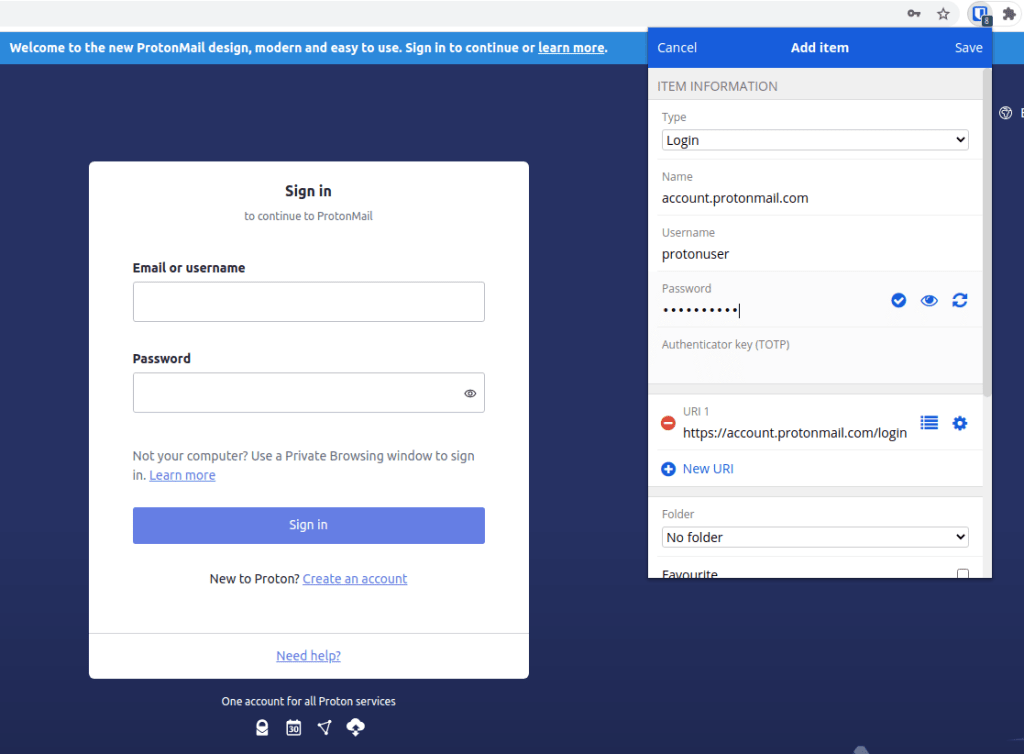Open the ProtonVPN icon in footer
Image resolution: width=1024 pixels, height=754 pixels.
tap(325, 727)
